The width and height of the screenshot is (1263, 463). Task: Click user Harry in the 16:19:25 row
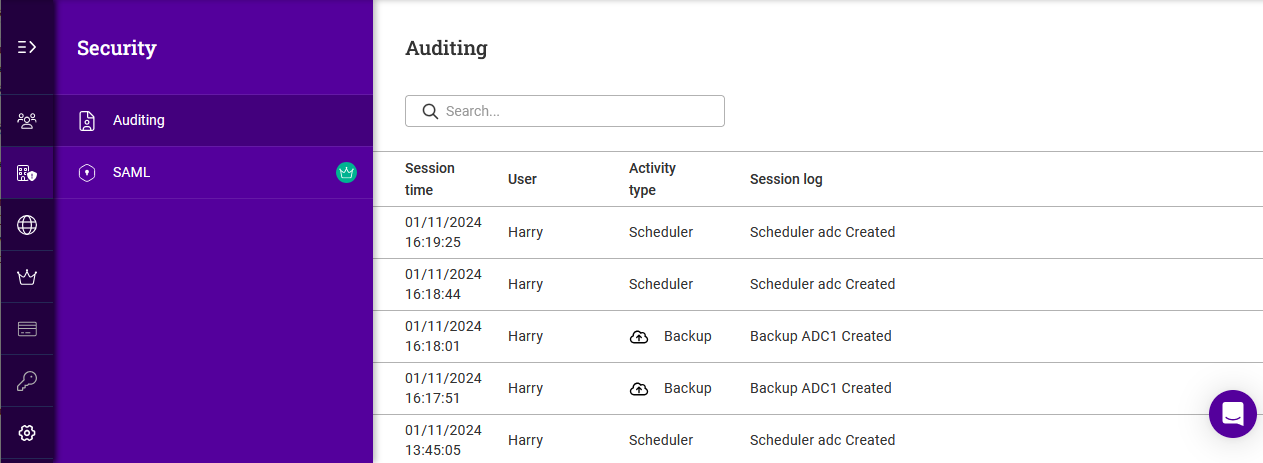tap(525, 232)
